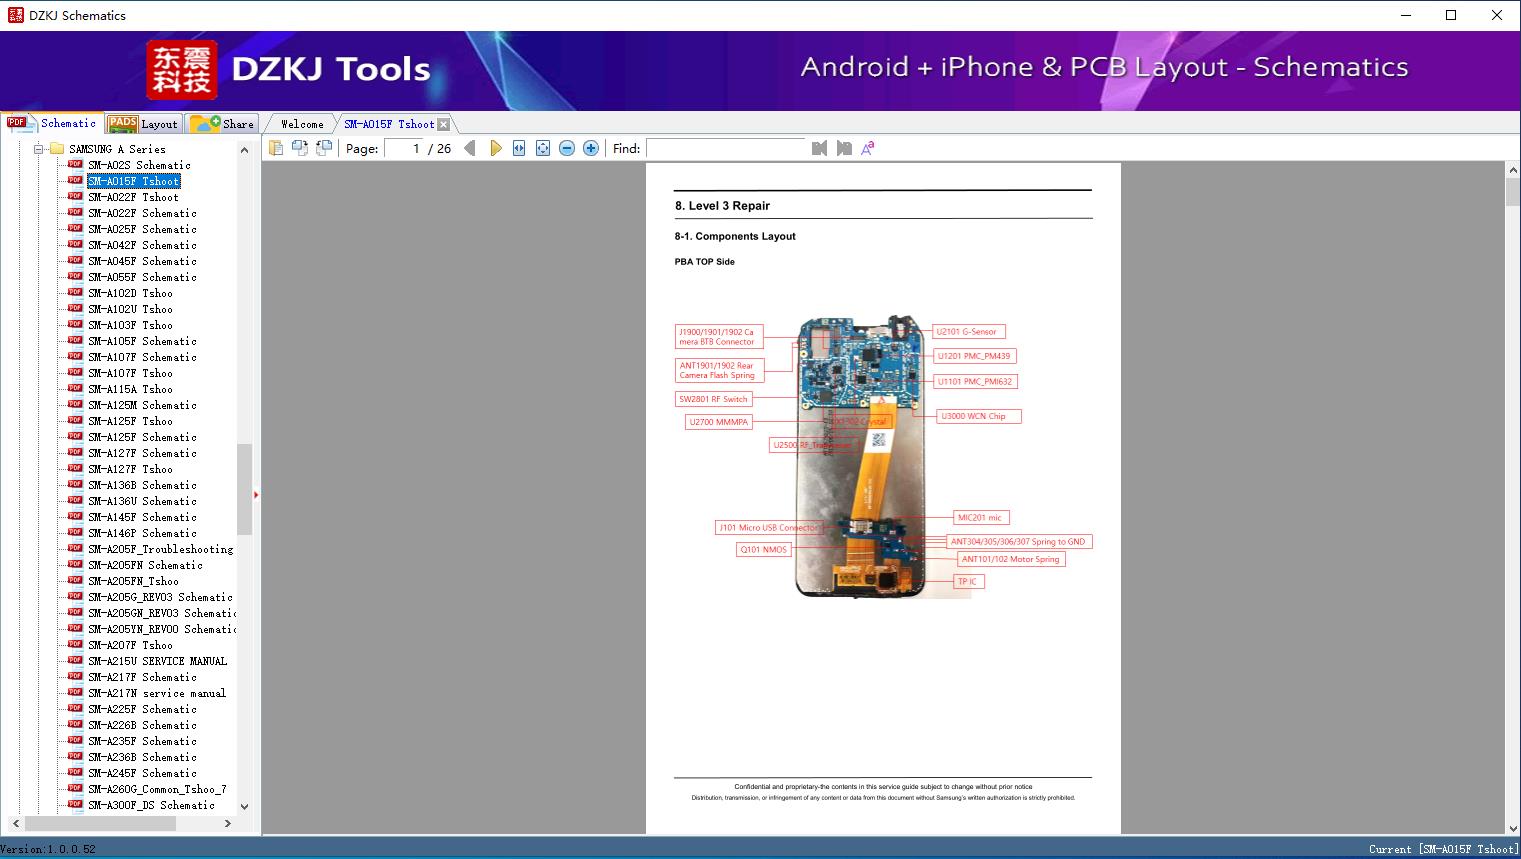Click the U3000 WCN Chip label
Screen dimensions: 1521x859
point(979,416)
